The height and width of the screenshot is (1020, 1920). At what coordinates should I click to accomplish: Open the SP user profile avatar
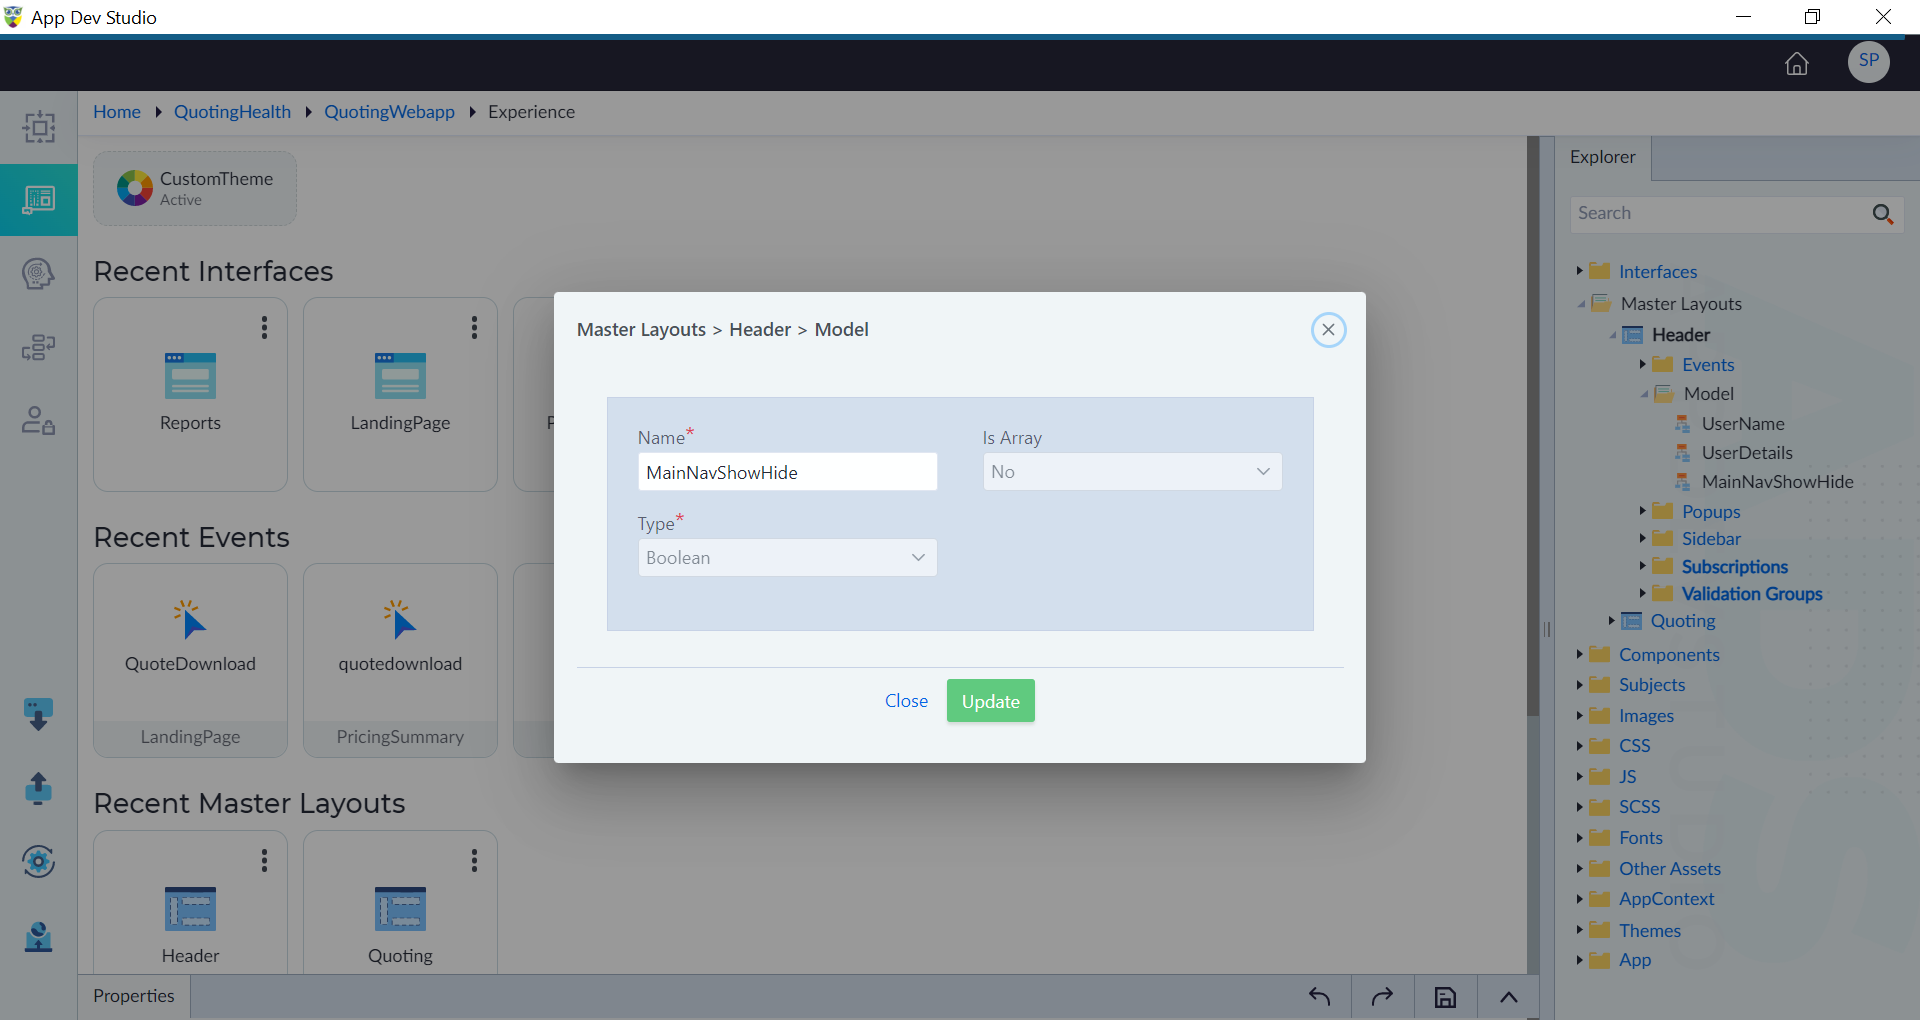click(x=1868, y=62)
